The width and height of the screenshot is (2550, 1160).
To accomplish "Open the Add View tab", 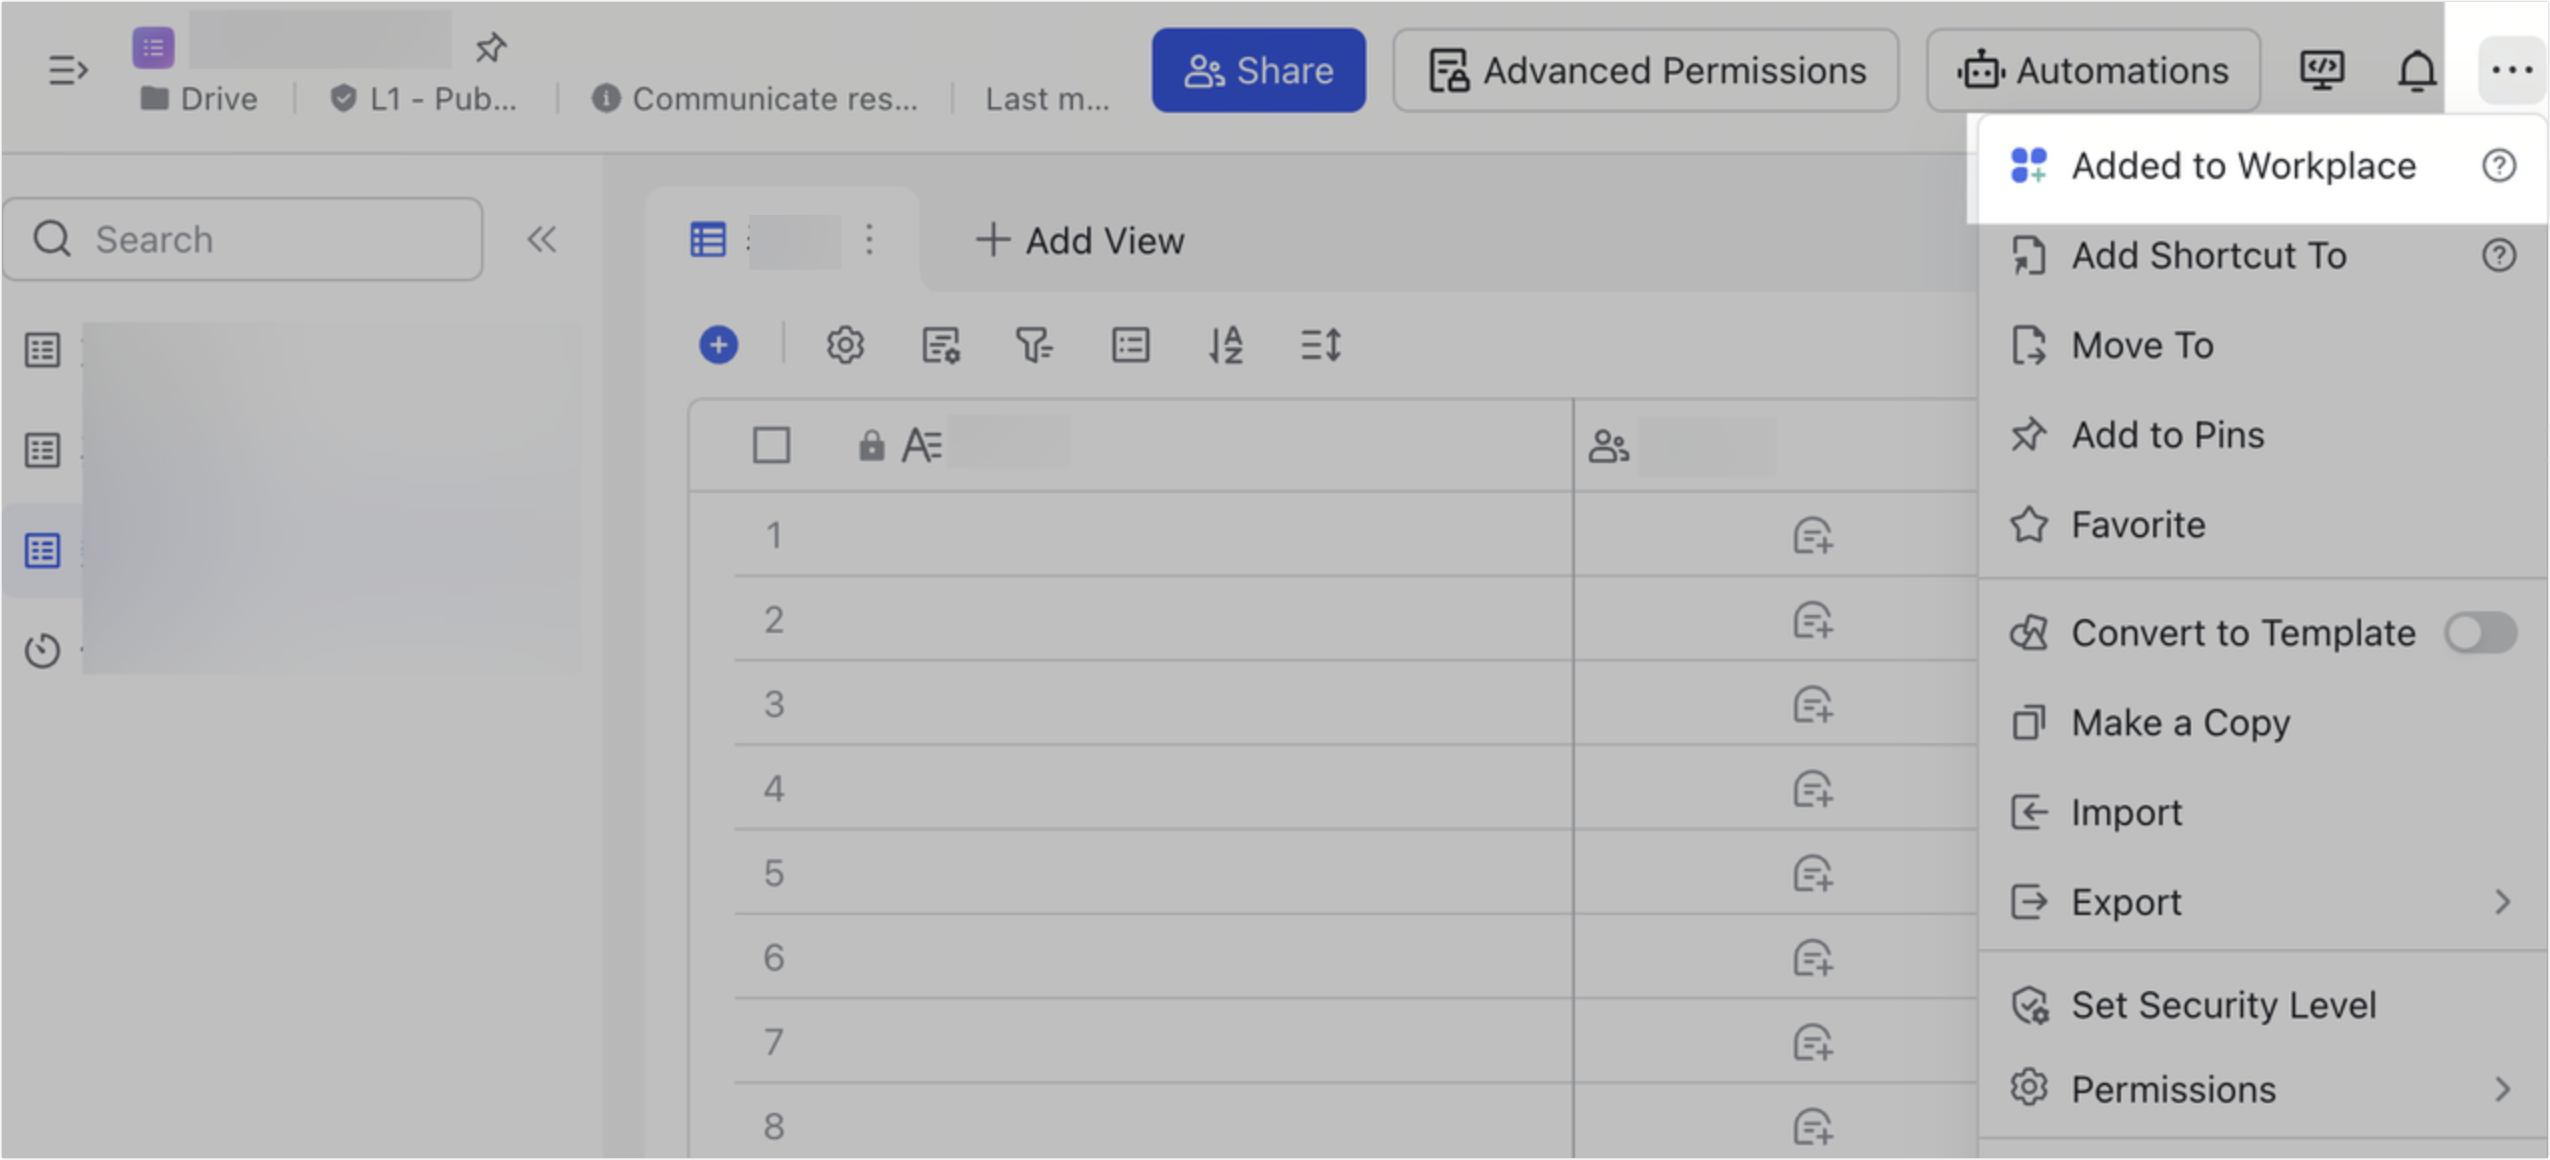I will (1078, 240).
